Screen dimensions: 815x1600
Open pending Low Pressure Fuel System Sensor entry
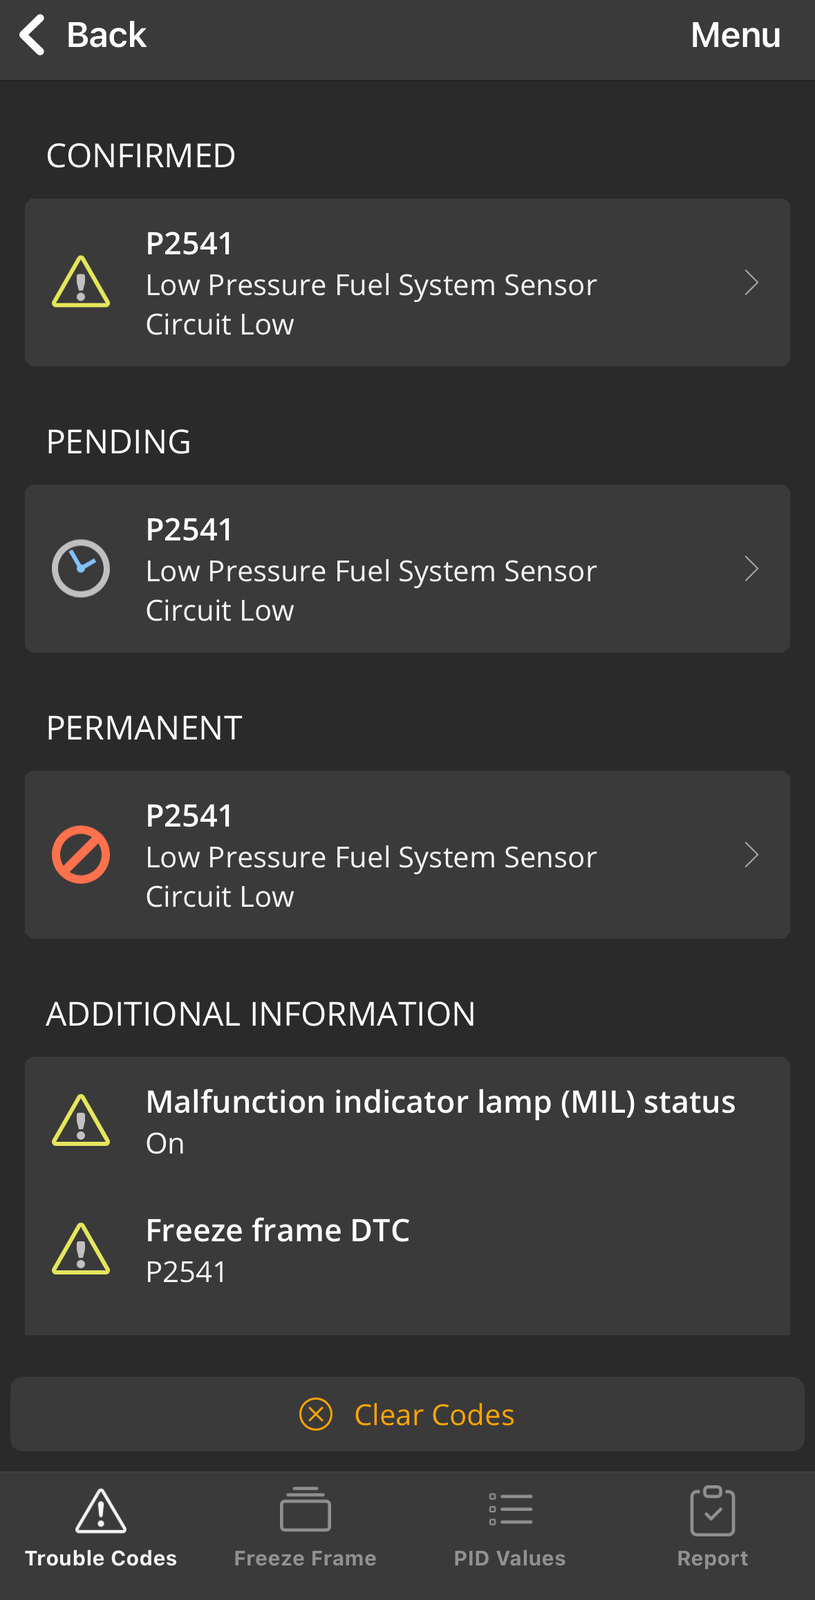coord(407,568)
